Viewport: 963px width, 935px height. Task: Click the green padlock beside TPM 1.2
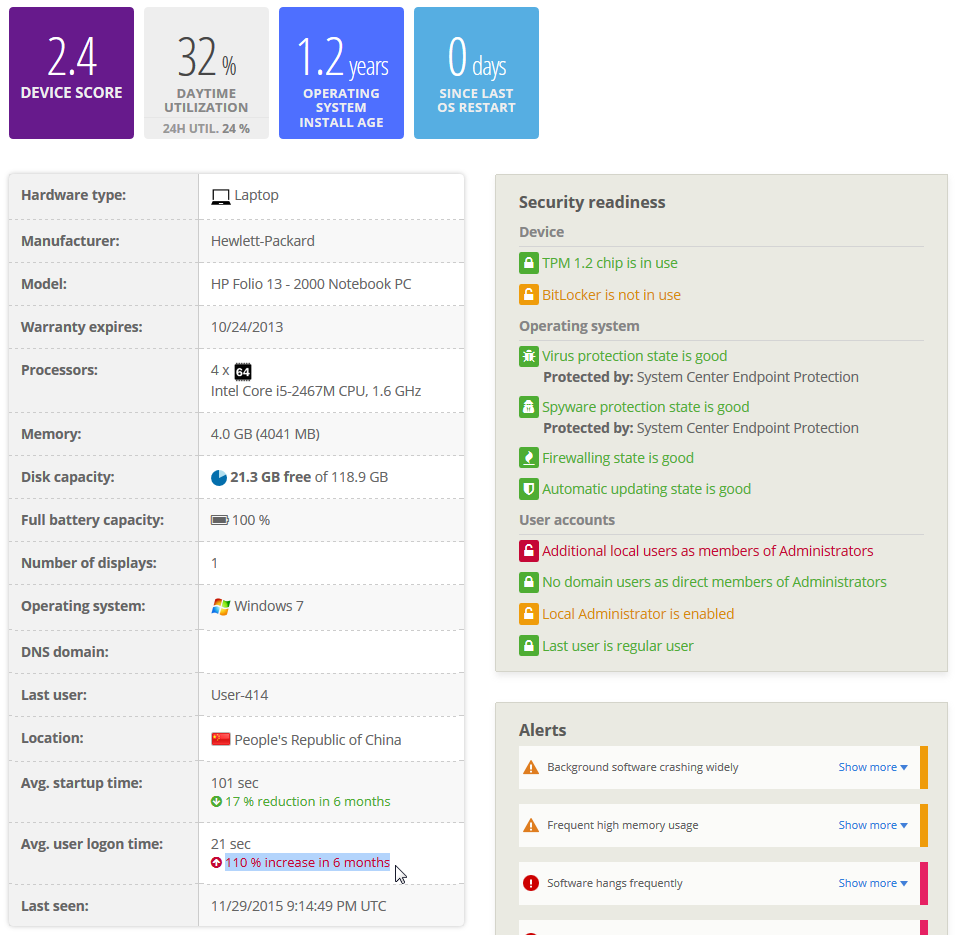click(527, 262)
